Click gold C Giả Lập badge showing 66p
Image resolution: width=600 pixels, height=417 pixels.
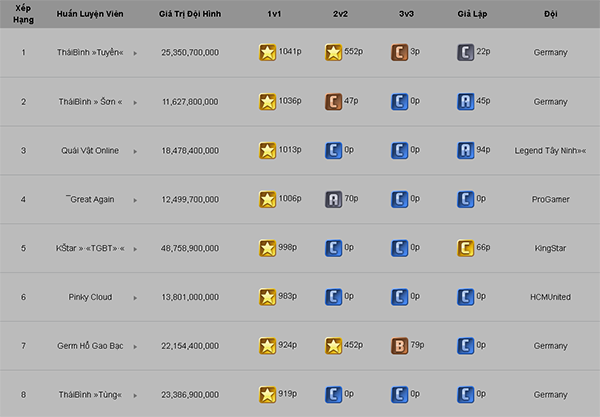[x=465, y=248]
